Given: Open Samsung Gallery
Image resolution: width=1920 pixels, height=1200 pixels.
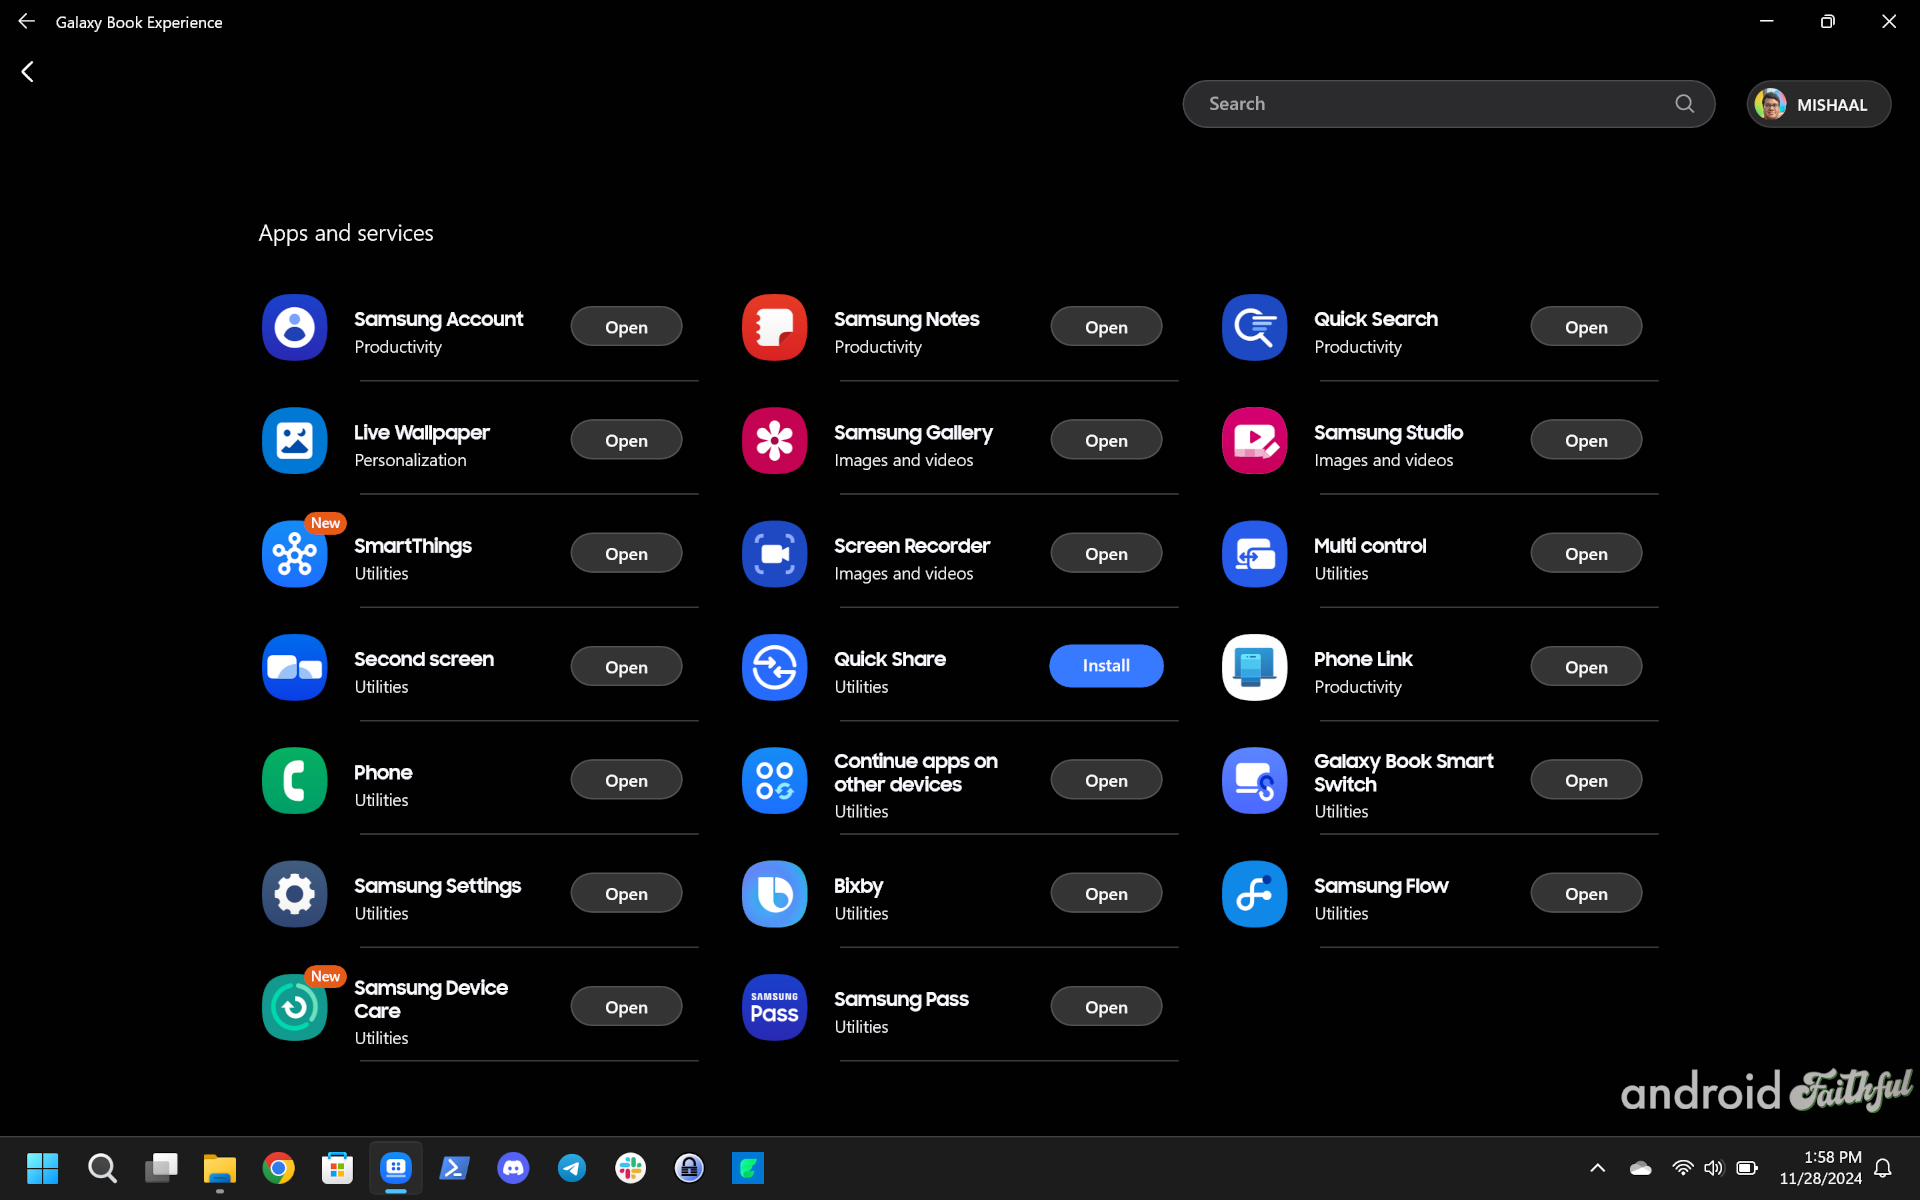Looking at the screenshot, I should click(1106, 440).
